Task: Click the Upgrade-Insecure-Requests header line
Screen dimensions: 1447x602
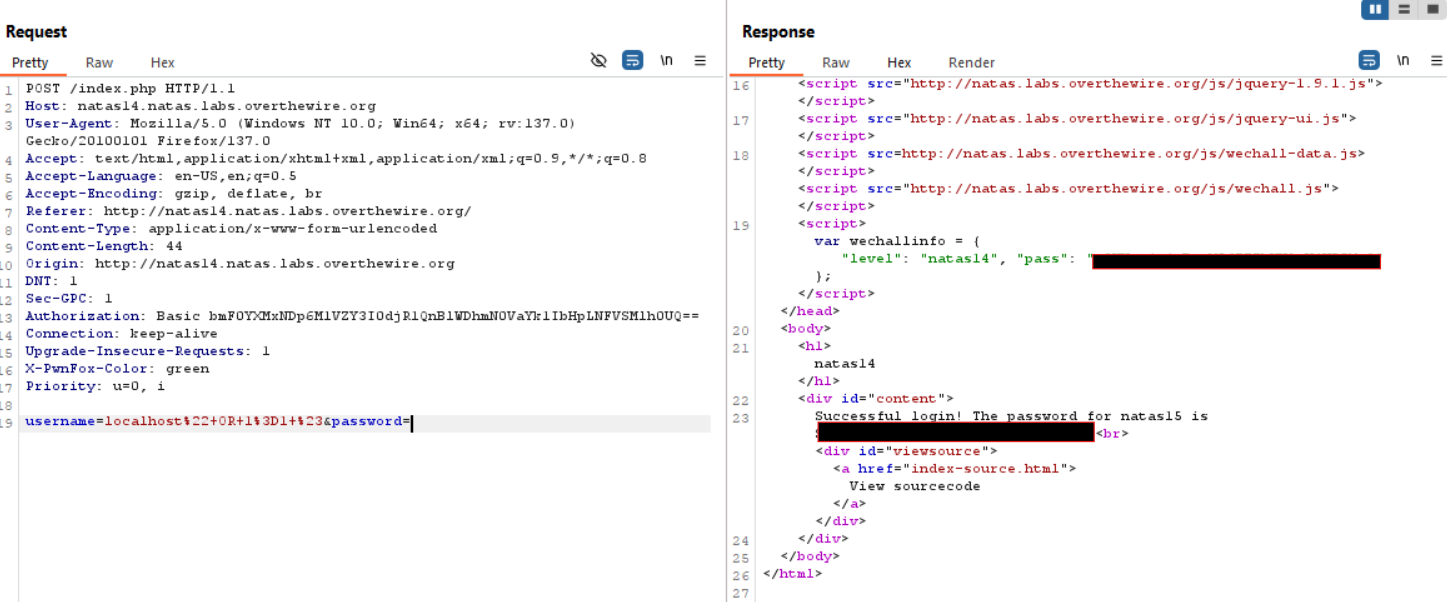Action: tap(148, 351)
